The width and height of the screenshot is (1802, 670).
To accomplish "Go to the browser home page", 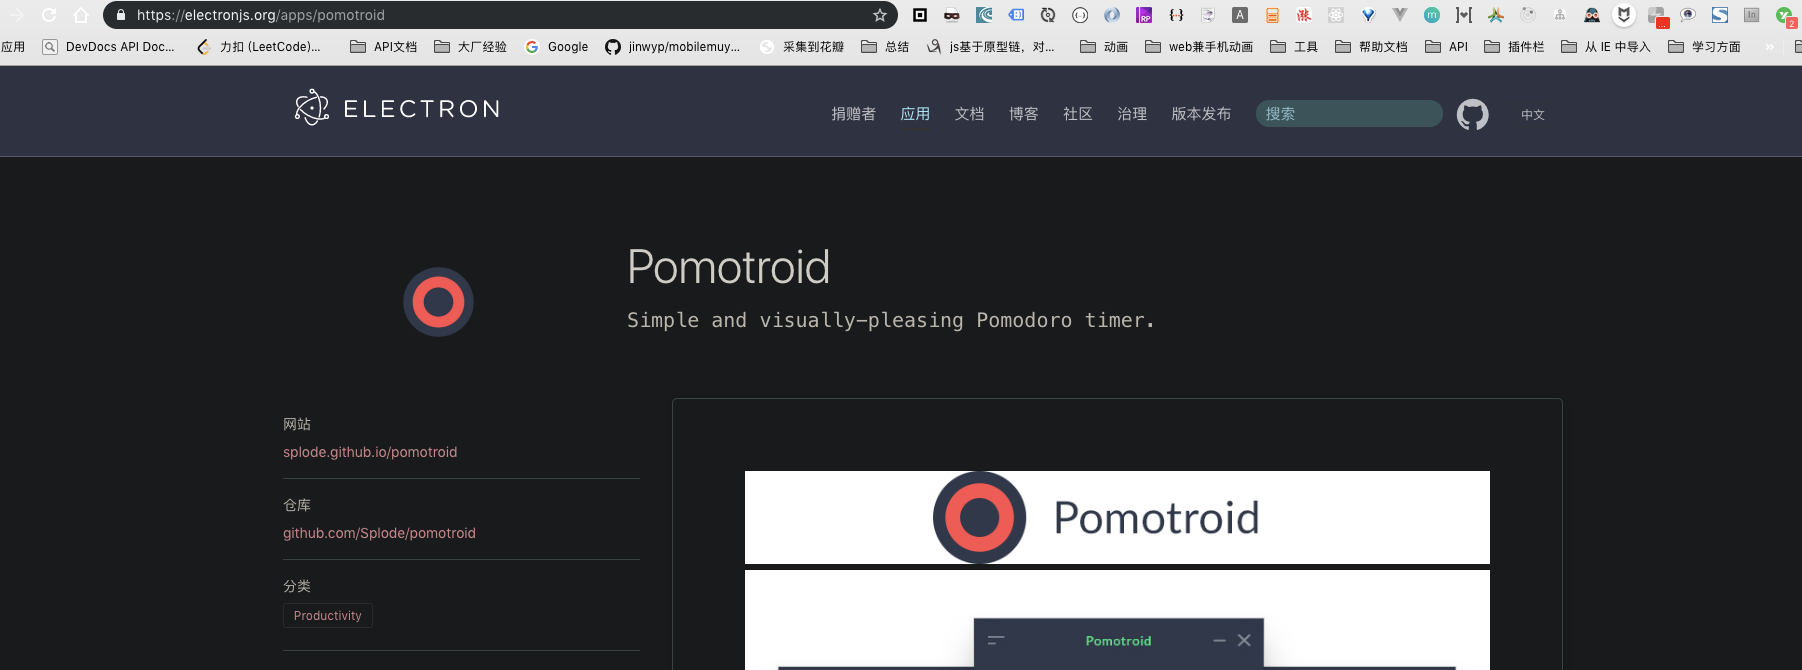I will [81, 15].
